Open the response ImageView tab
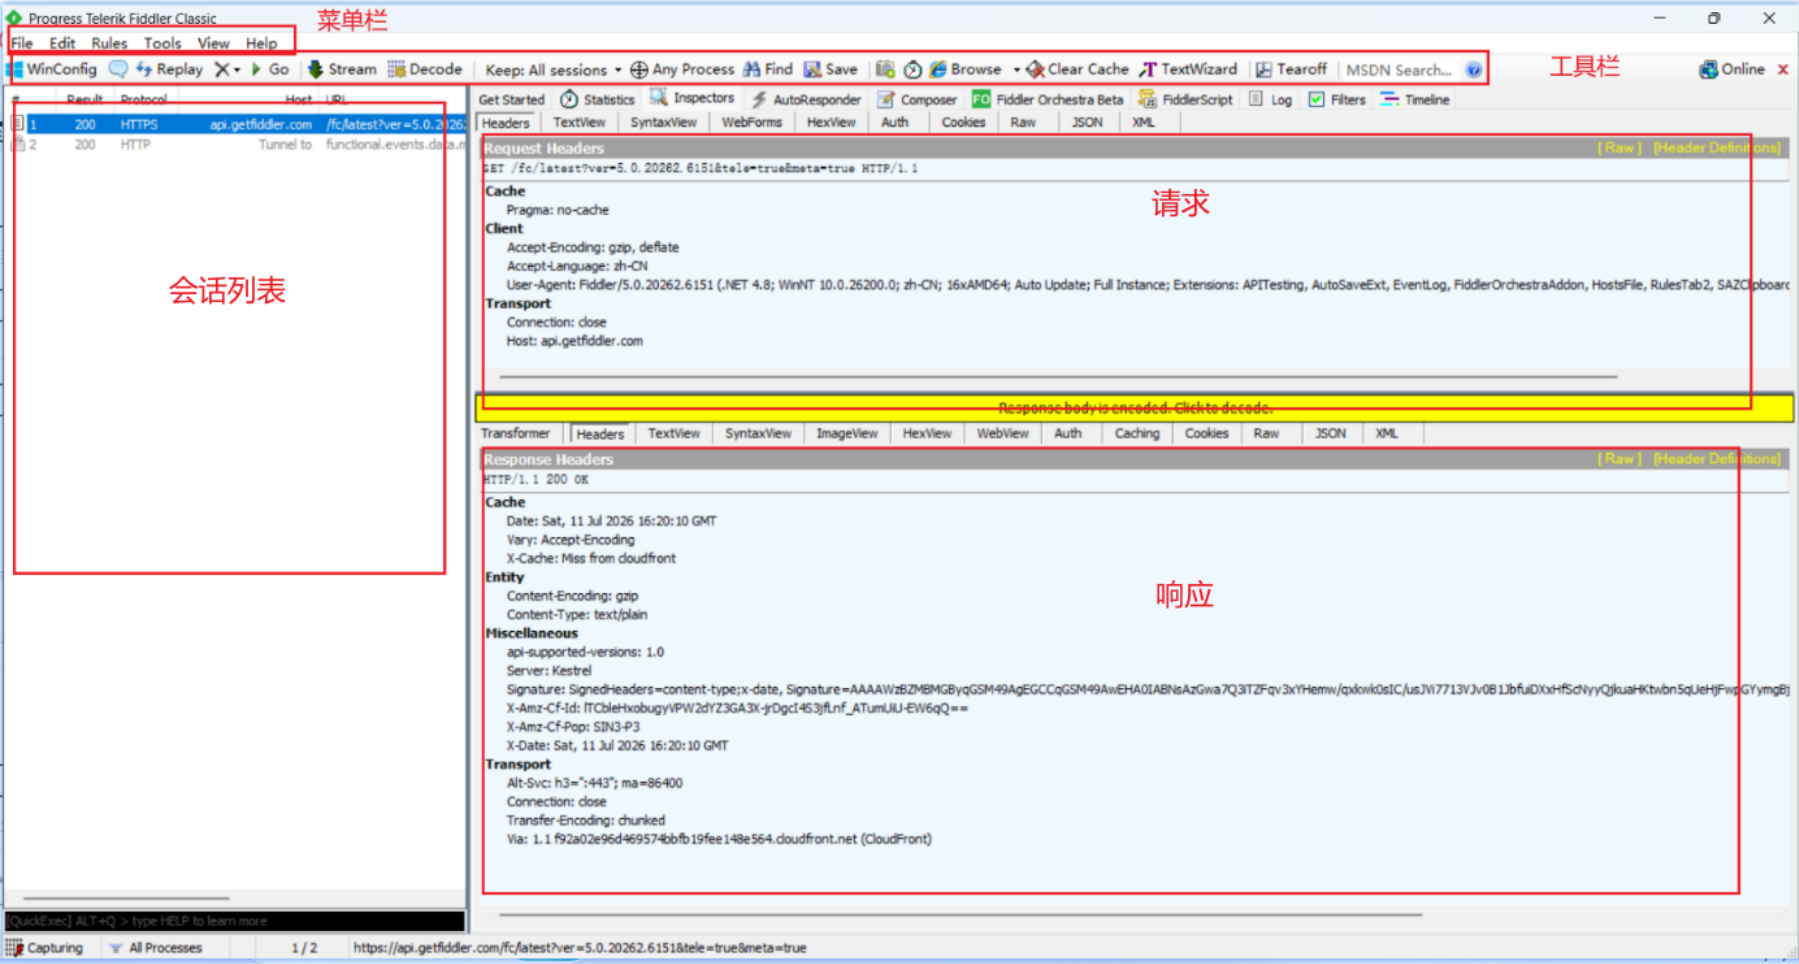Image resolution: width=1799 pixels, height=964 pixels. point(847,433)
